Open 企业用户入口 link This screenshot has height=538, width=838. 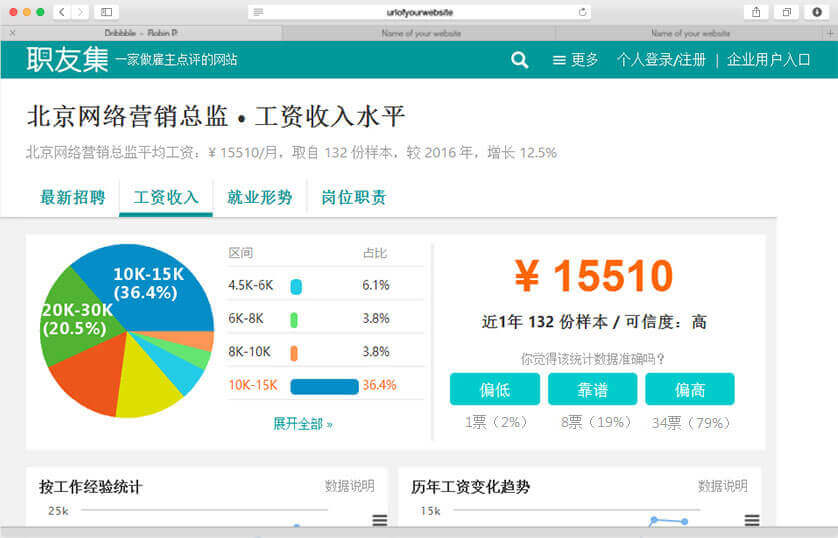pyautogui.click(x=769, y=60)
